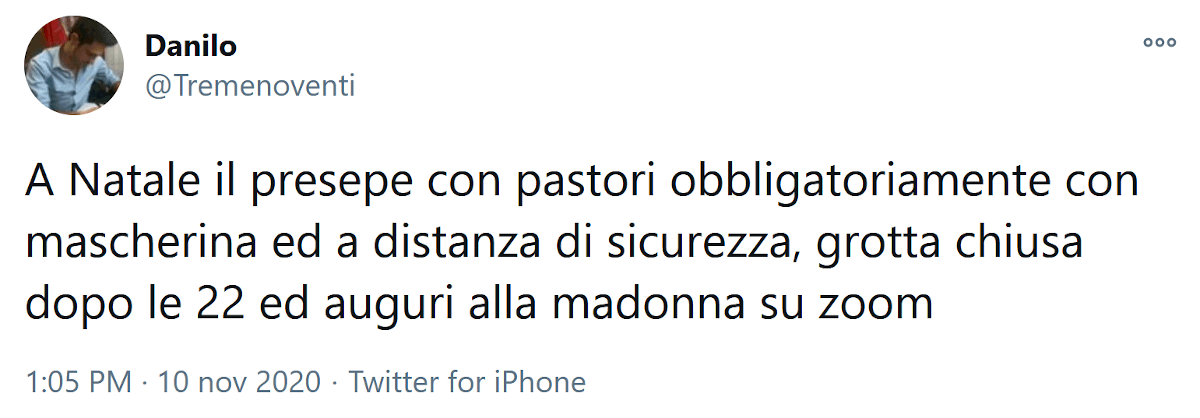Screen dimensions: 1200x418
Task: Open the Danilo display name link
Action: pos(191,46)
